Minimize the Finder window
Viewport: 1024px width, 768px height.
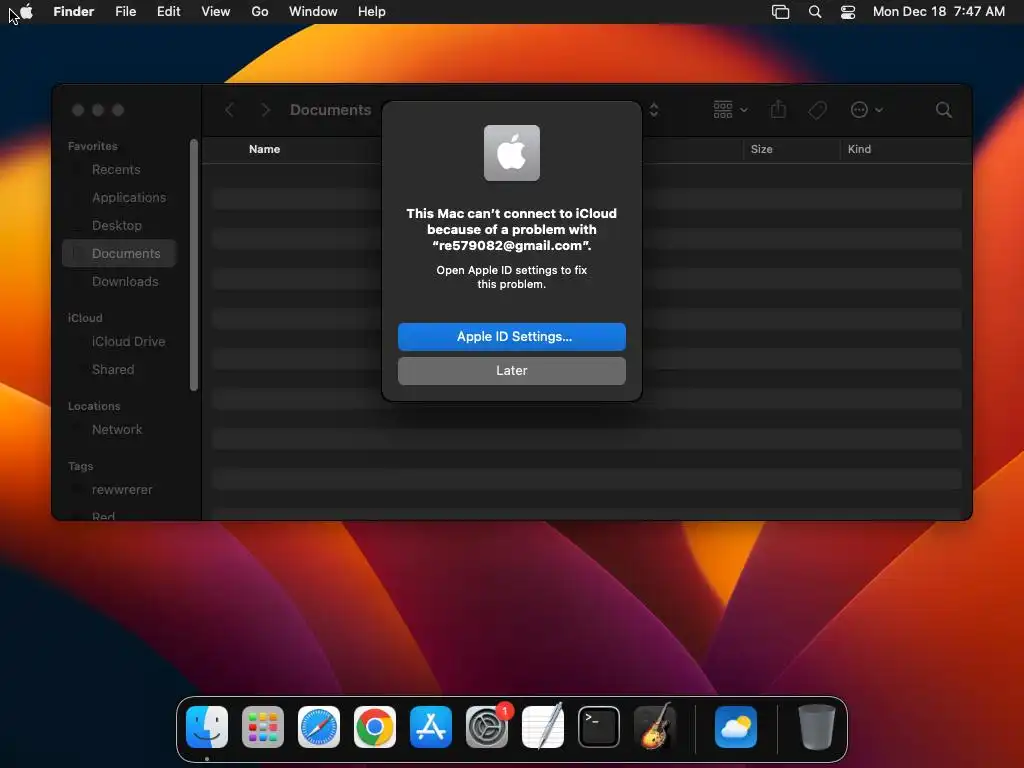coord(98,110)
